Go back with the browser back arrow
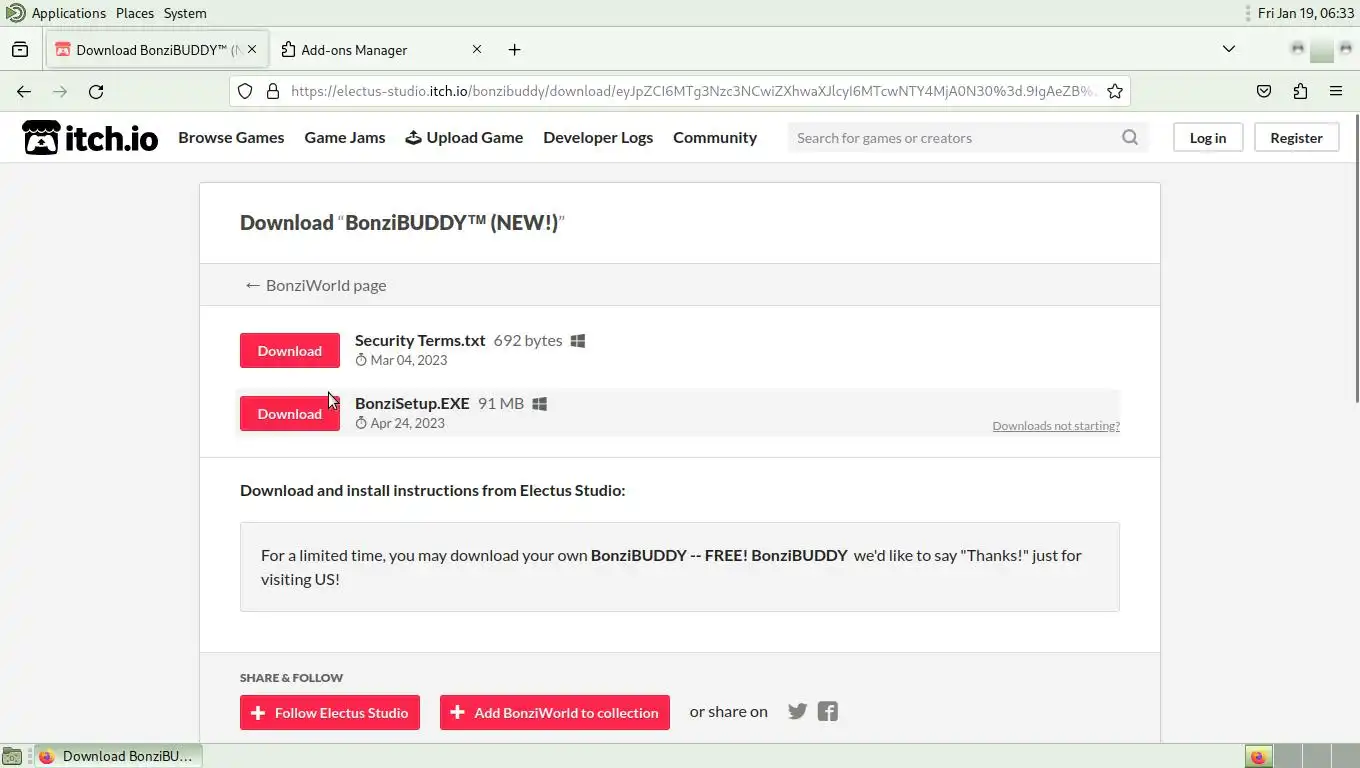This screenshot has height=768, width=1360. click(x=24, y=91)
